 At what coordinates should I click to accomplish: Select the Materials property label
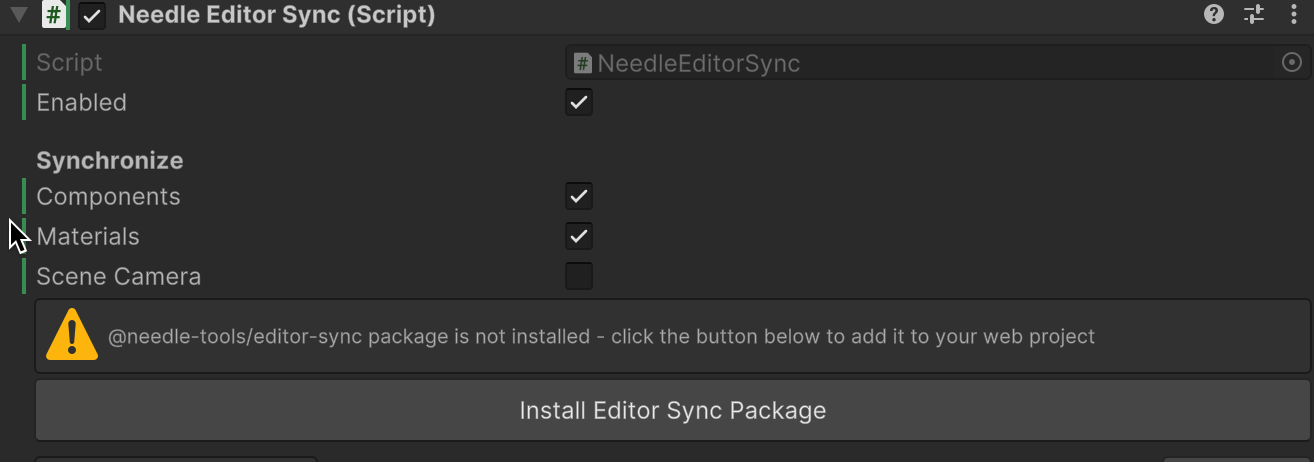point(88,237)
